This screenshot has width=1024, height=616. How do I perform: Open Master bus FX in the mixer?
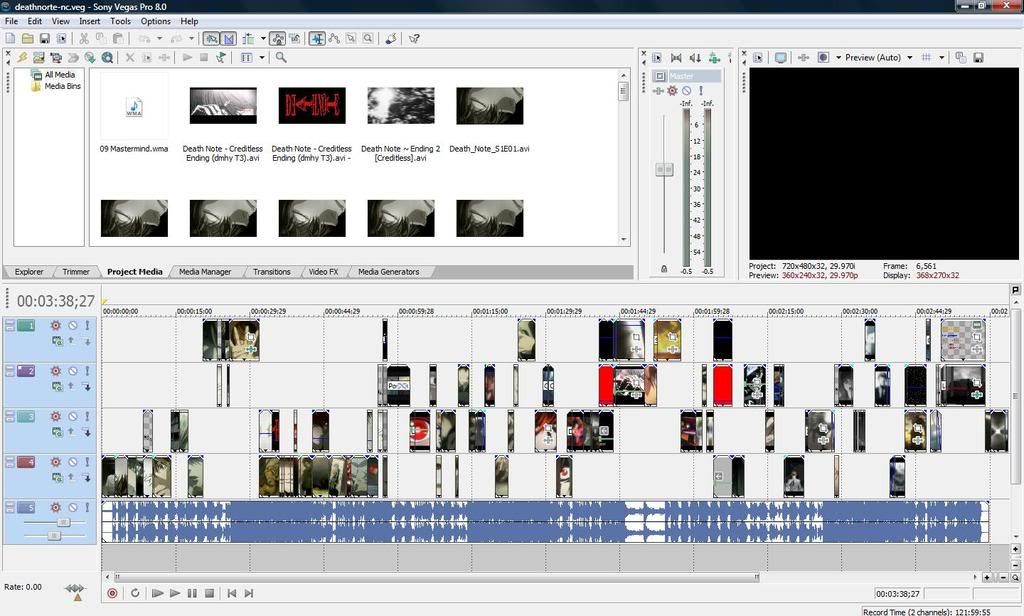[x=672, y=91]
